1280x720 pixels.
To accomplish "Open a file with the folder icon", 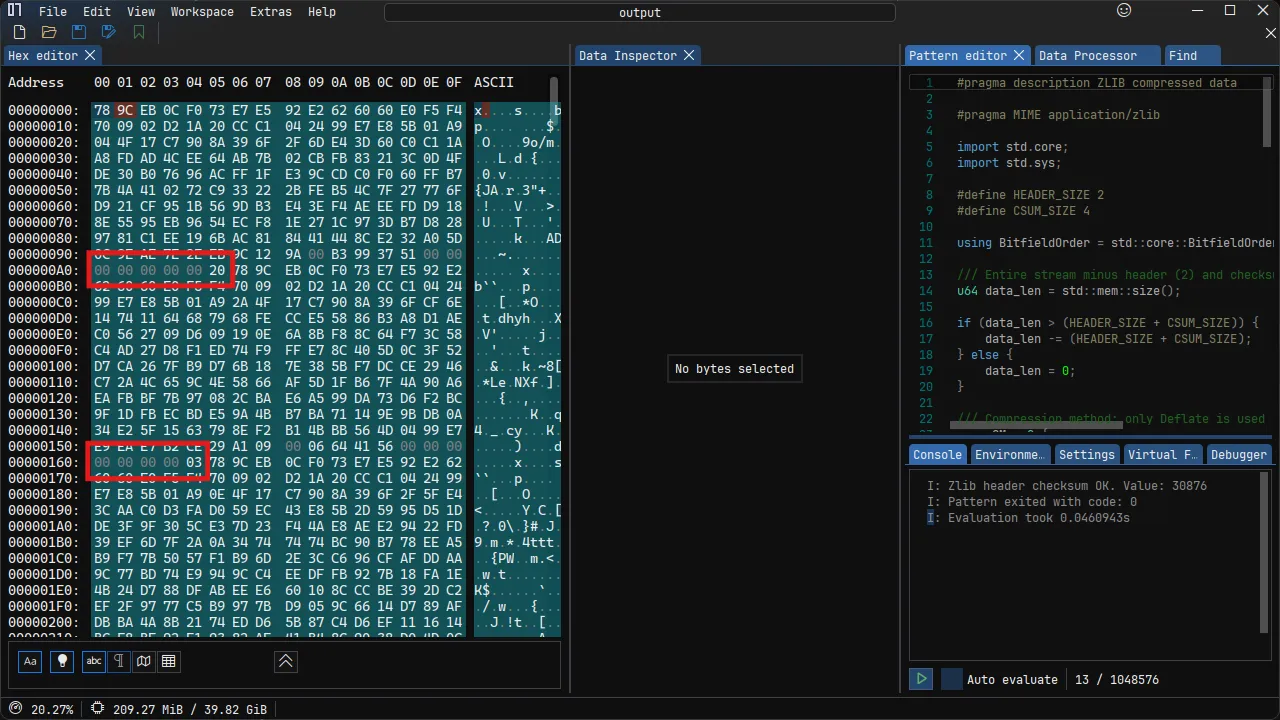I will click(x=49, y=33).
